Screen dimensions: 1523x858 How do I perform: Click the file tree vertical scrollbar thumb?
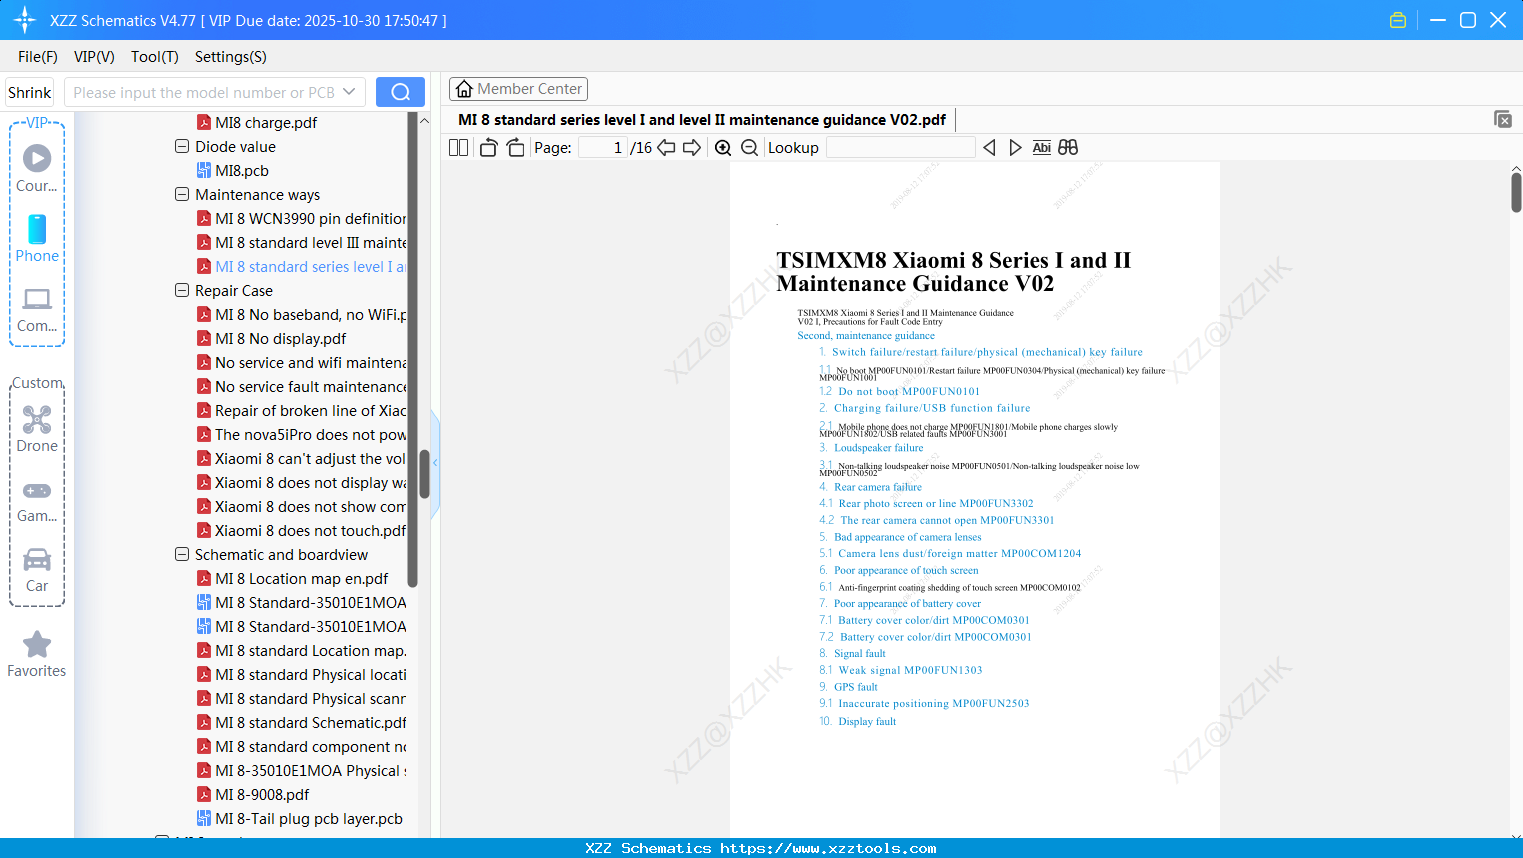[x=424, y=474]
